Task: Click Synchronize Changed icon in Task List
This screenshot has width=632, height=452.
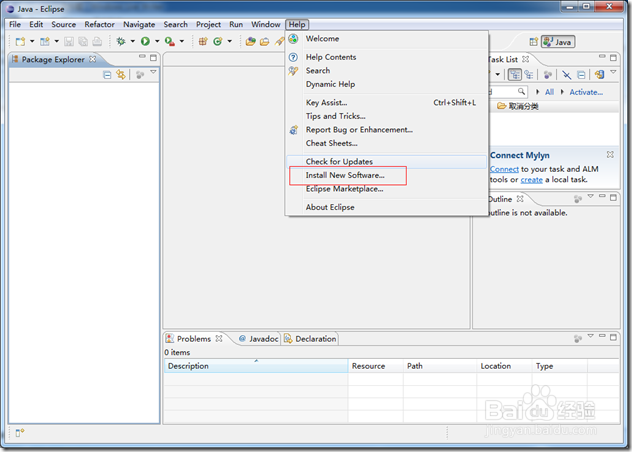Action: (x=599, y=75)
